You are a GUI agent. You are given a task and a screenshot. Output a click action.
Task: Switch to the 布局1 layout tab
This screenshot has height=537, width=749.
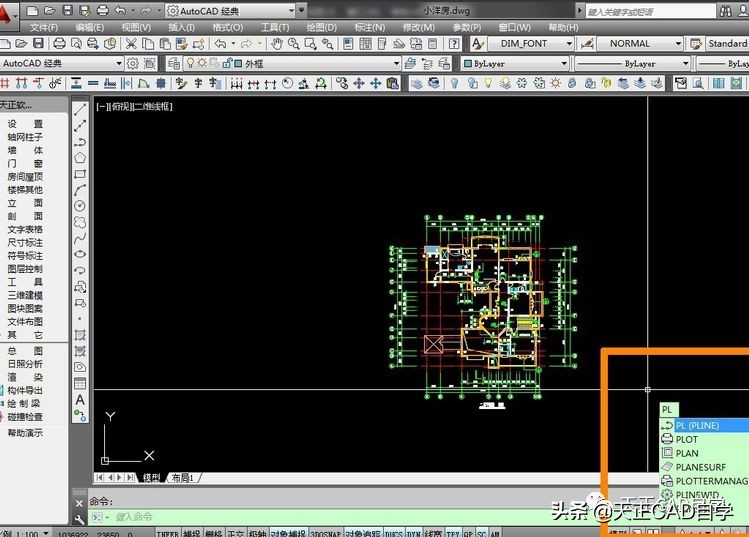[x=183, y=477]
